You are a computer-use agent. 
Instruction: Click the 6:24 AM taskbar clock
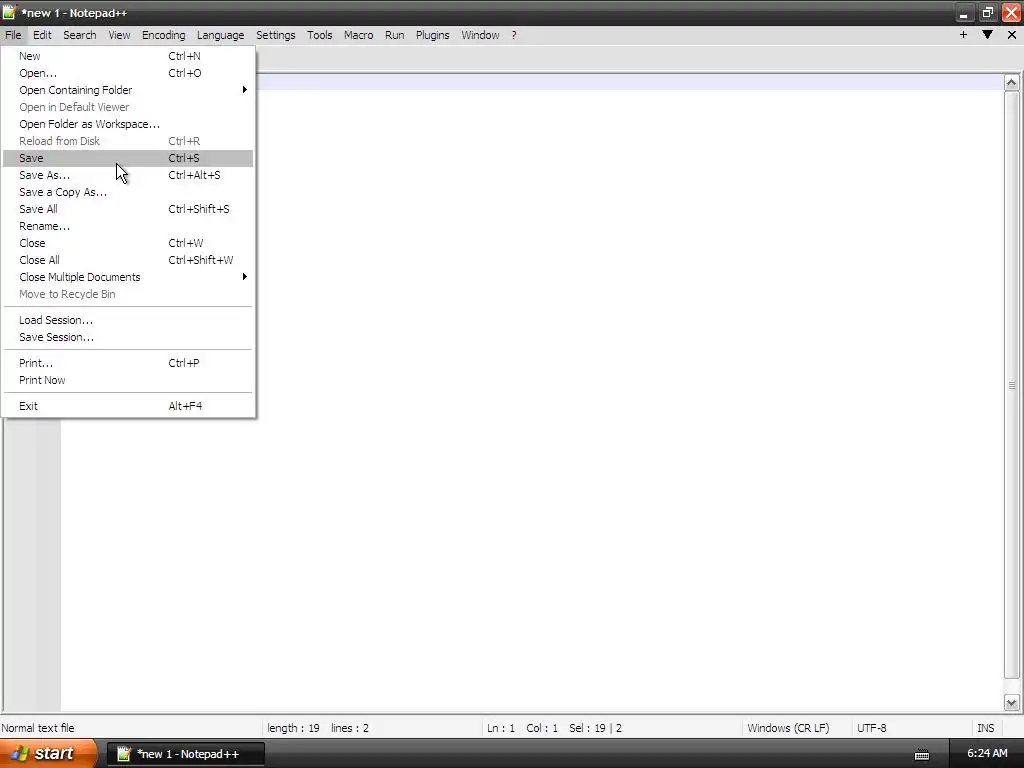point(987,753)
